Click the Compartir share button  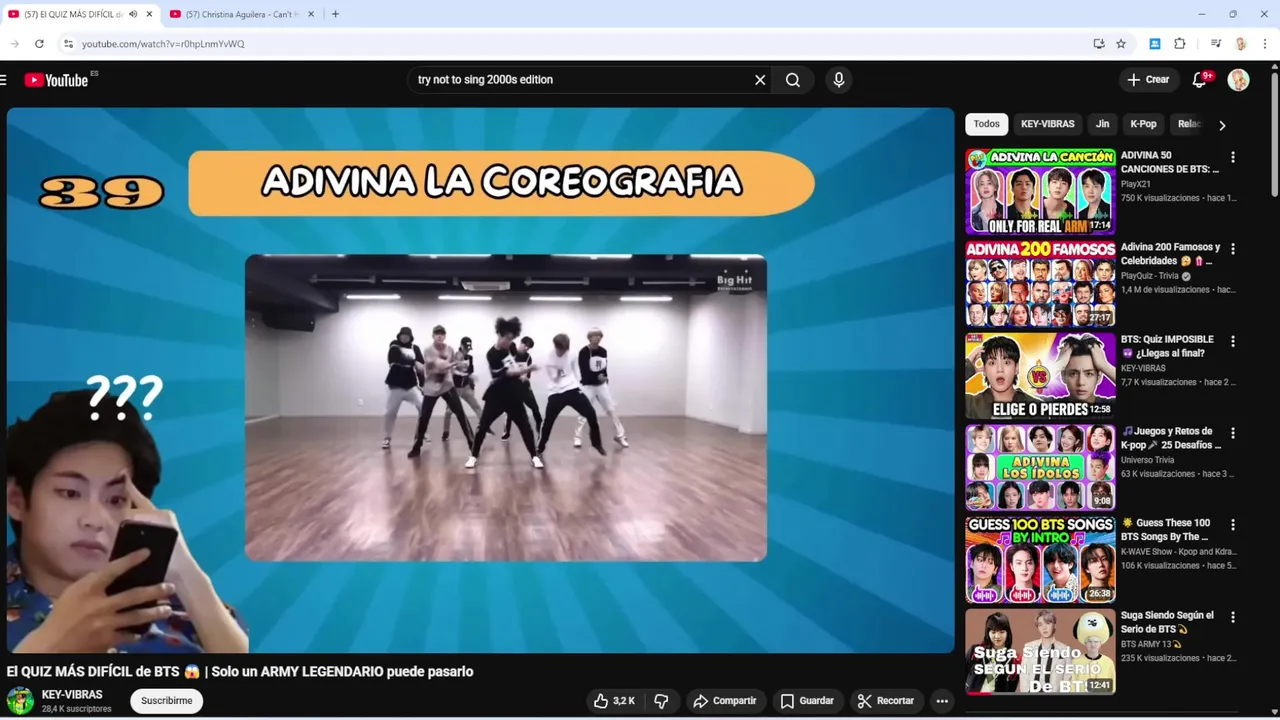(724, 701)
